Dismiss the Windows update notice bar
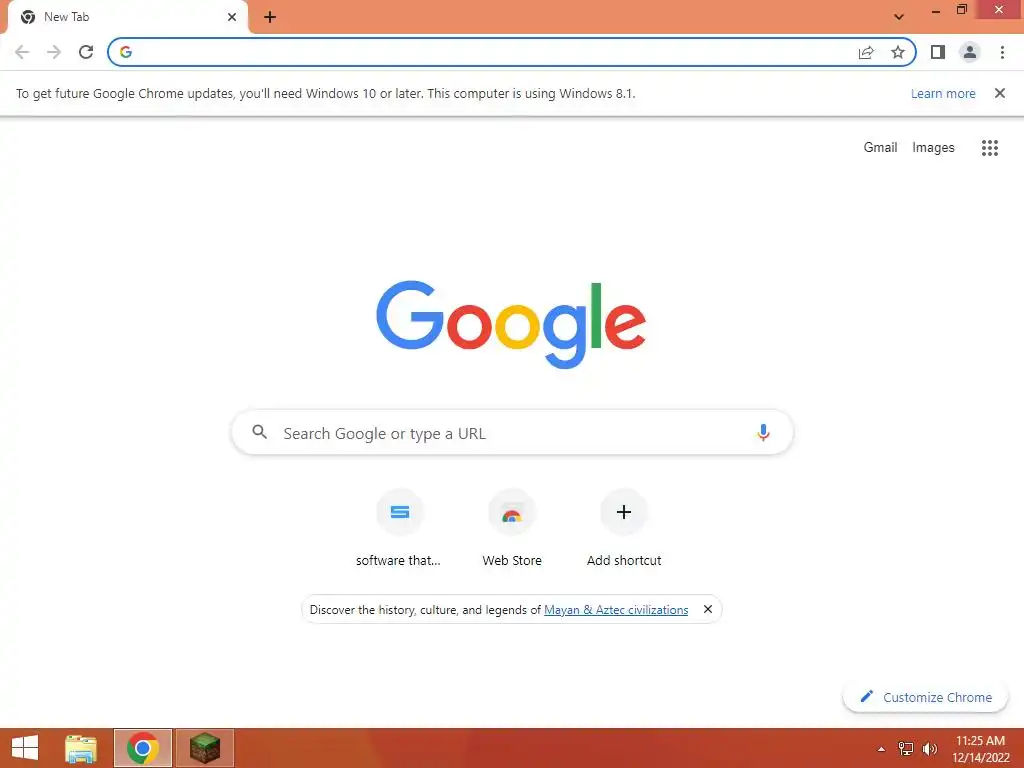Viewport: 1024px width, 768px height. [1000, 93]
